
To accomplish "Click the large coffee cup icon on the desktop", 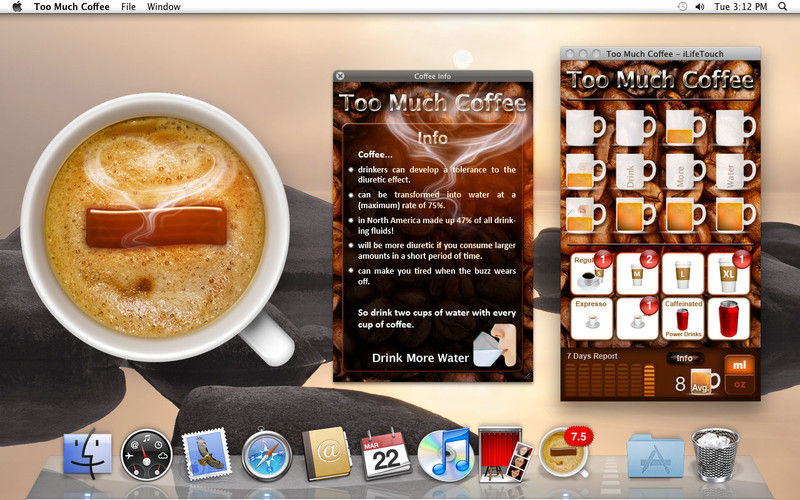I will point(156,228).
